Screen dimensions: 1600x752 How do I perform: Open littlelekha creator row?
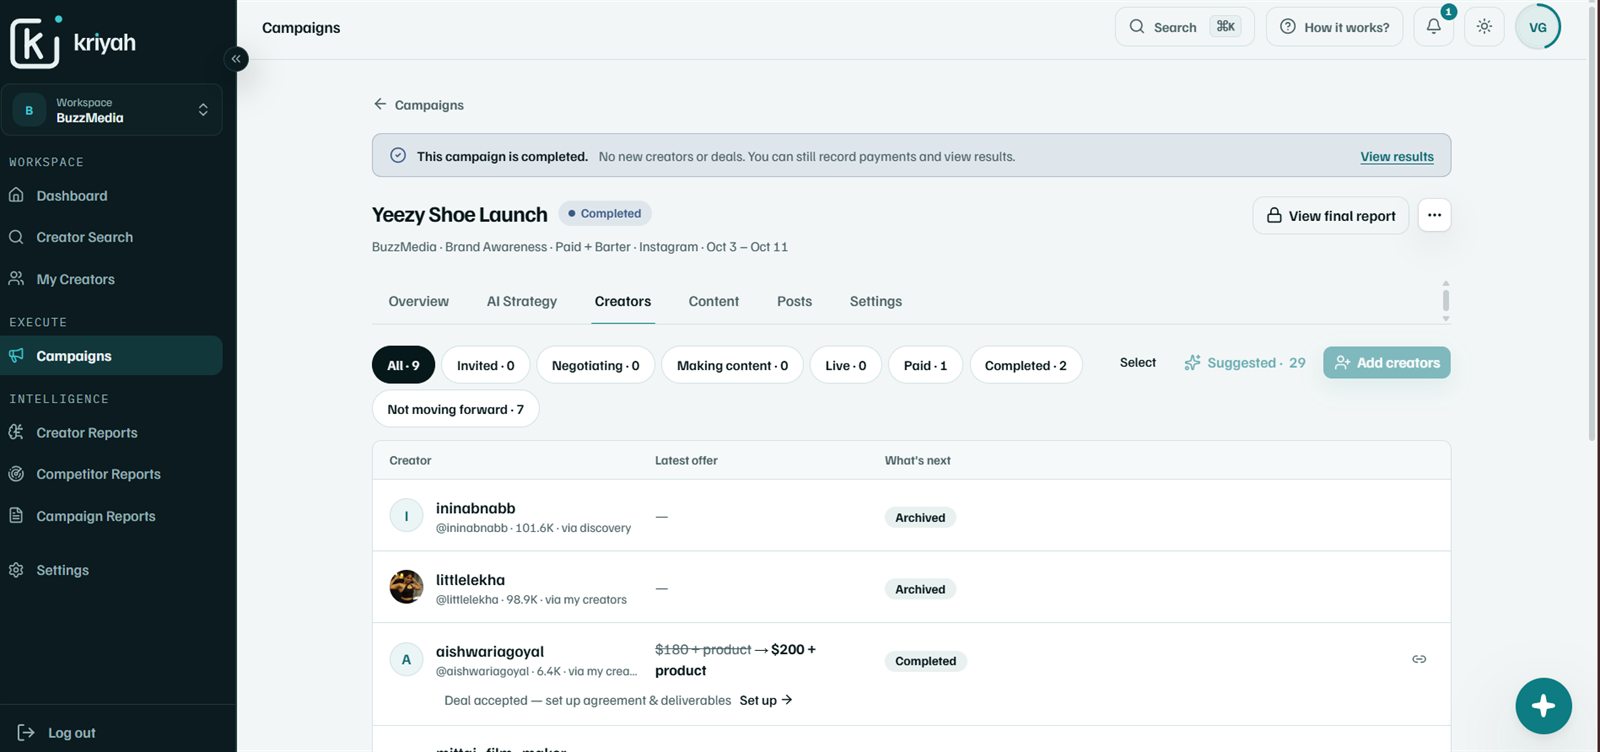[911, 587]
